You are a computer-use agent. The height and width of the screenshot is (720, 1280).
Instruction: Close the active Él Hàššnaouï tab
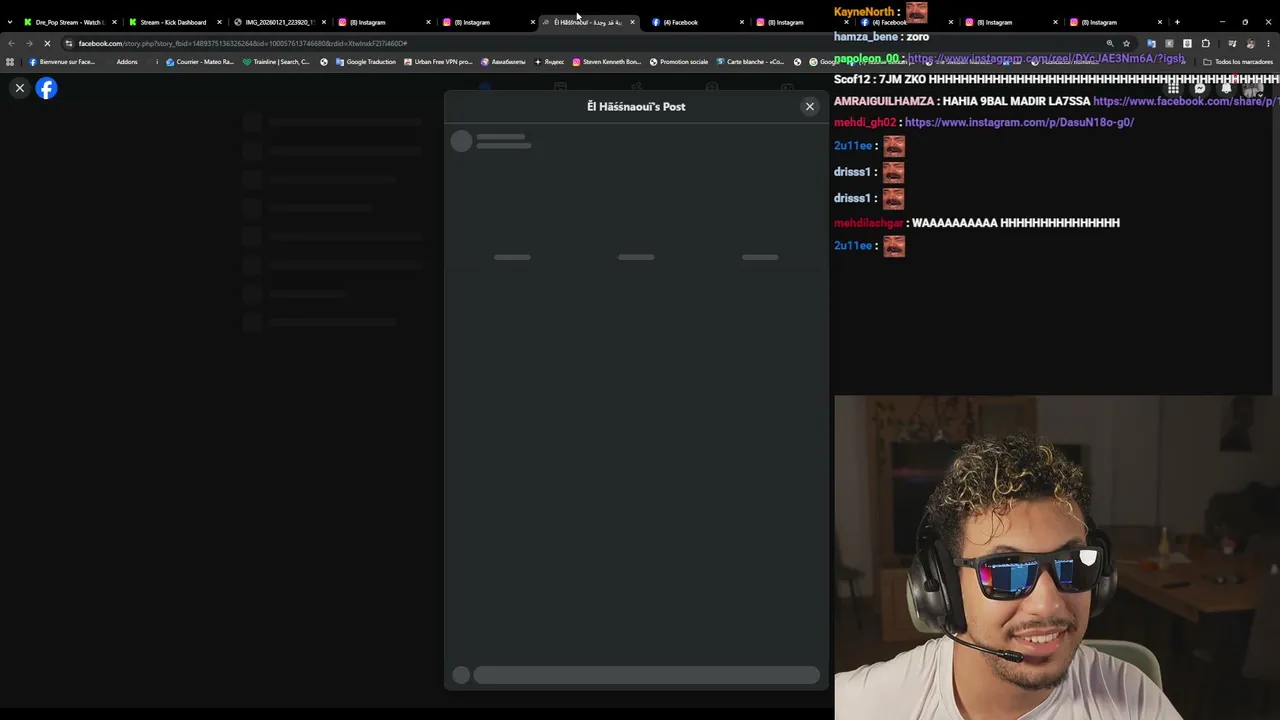632,22
